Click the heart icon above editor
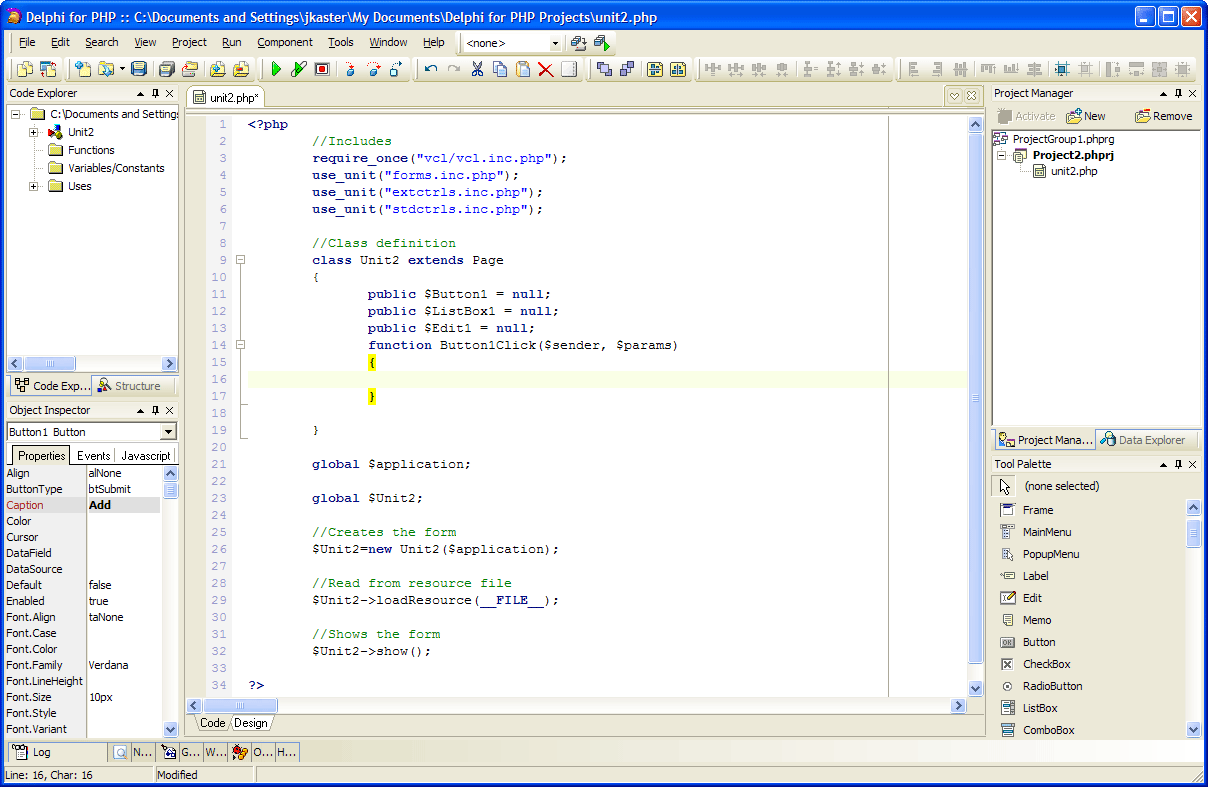Screen dimensions: 1208x787 [955, 96]
